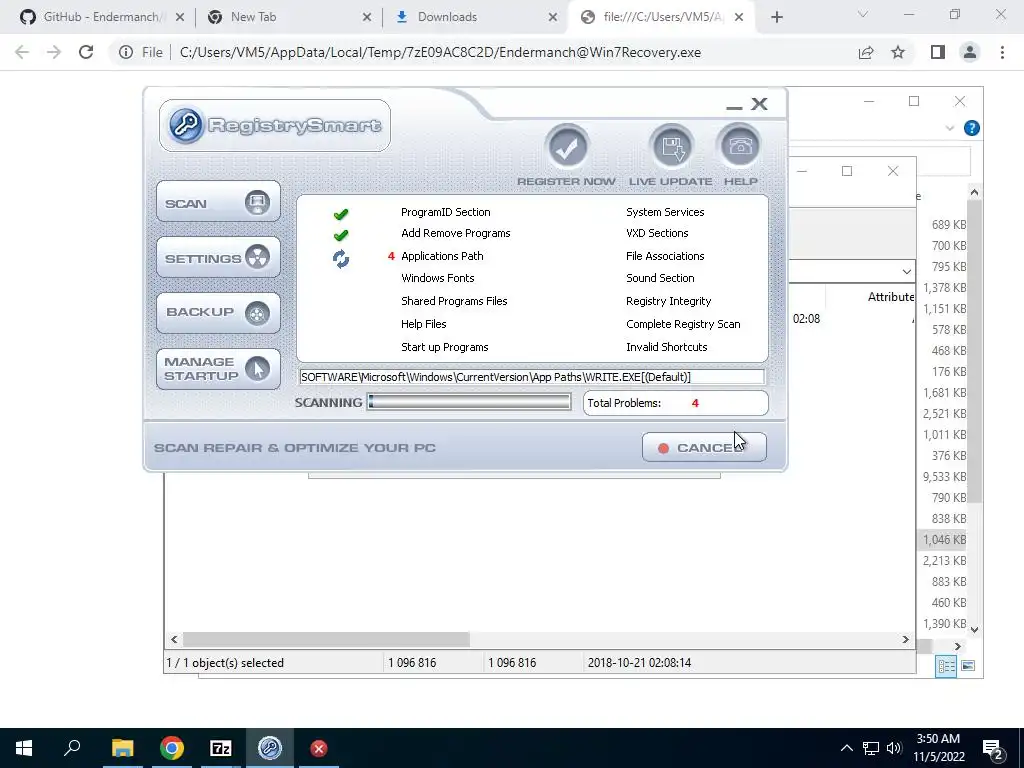Image resolution: width=1024 pixels, height=768 pixels.
Task: Click the RegistrySmart key logo
Action: 185,125
